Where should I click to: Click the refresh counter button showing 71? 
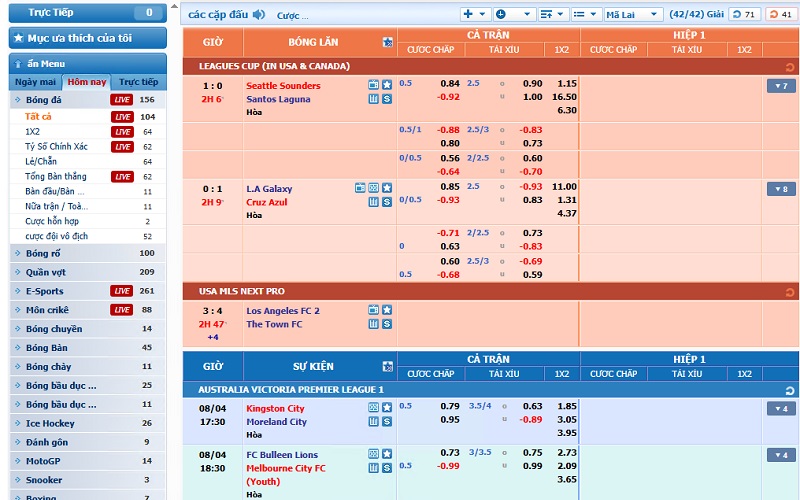coord(744,14)
